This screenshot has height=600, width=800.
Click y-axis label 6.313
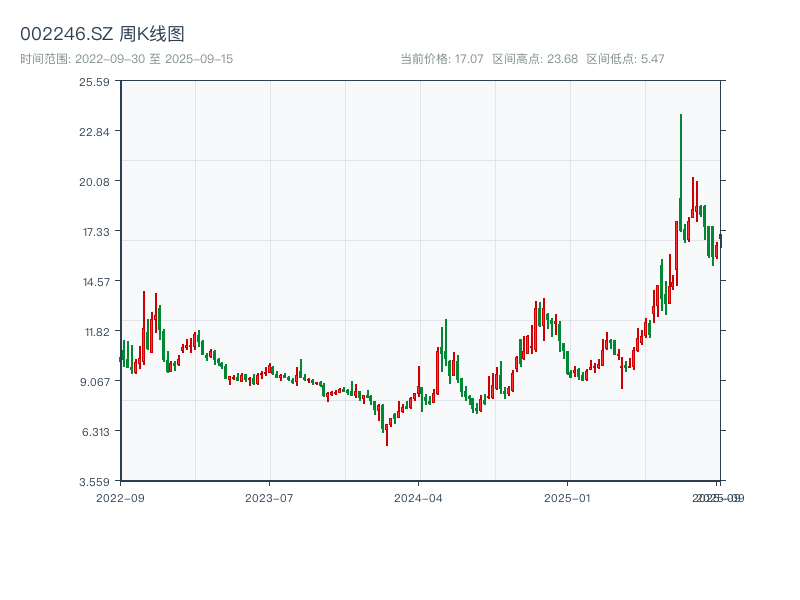point(95,432)
